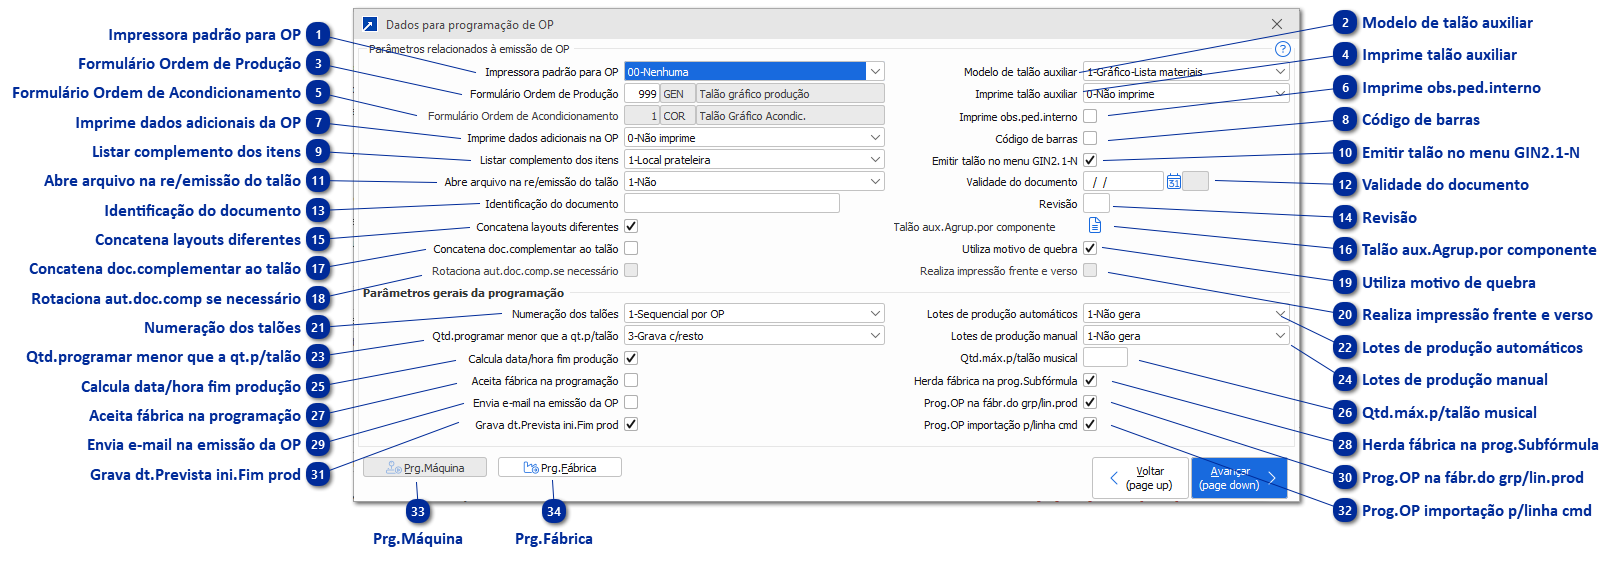The image size is (1615, 565).
Task: Open Qtd.programar menor que a qt.p/talão dropdown
Action: [x=875, y=336]
